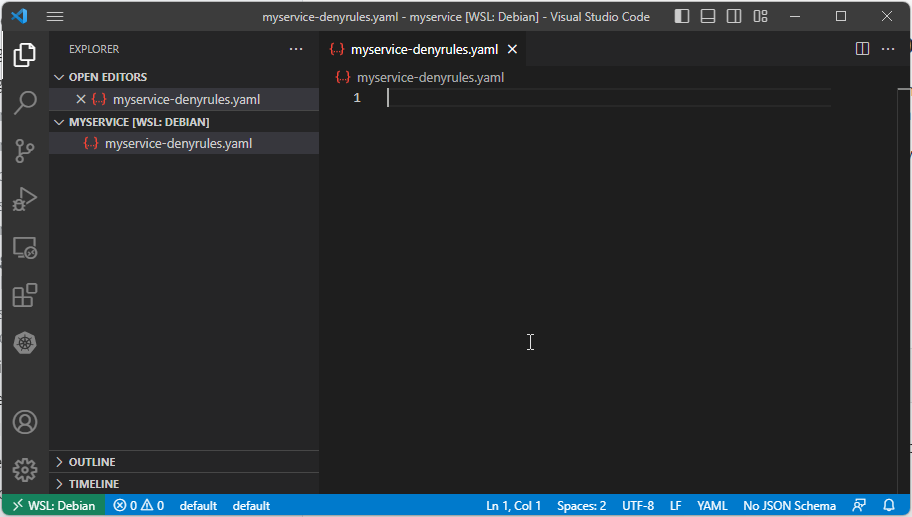Viewport: 912px width, 517px height.
Task: Click the WSL: Debian remote indicator
Action: tap(53, 506)
